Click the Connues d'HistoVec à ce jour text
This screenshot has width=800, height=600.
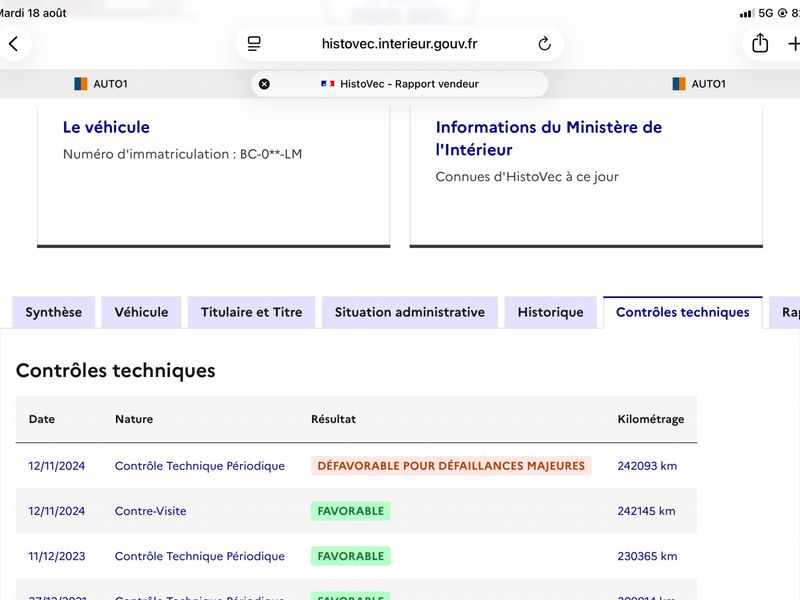(527, 177)
